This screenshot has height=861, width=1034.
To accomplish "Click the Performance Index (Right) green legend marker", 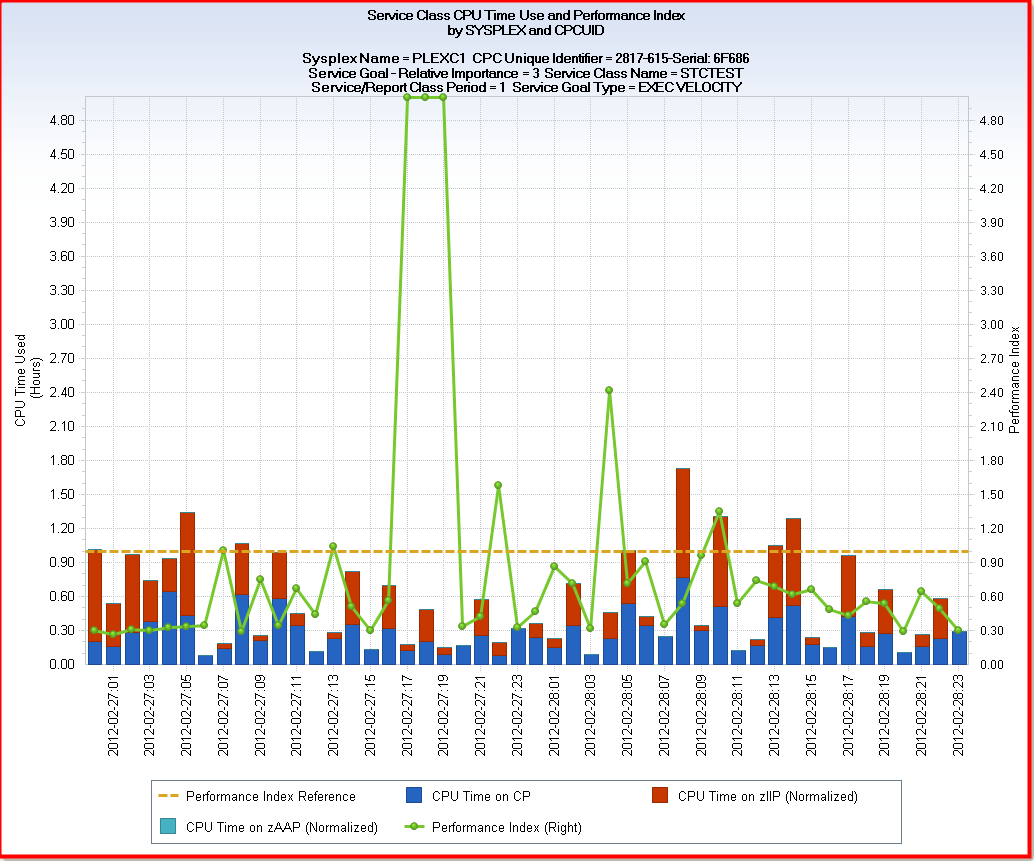I will (x=414, y=826).
